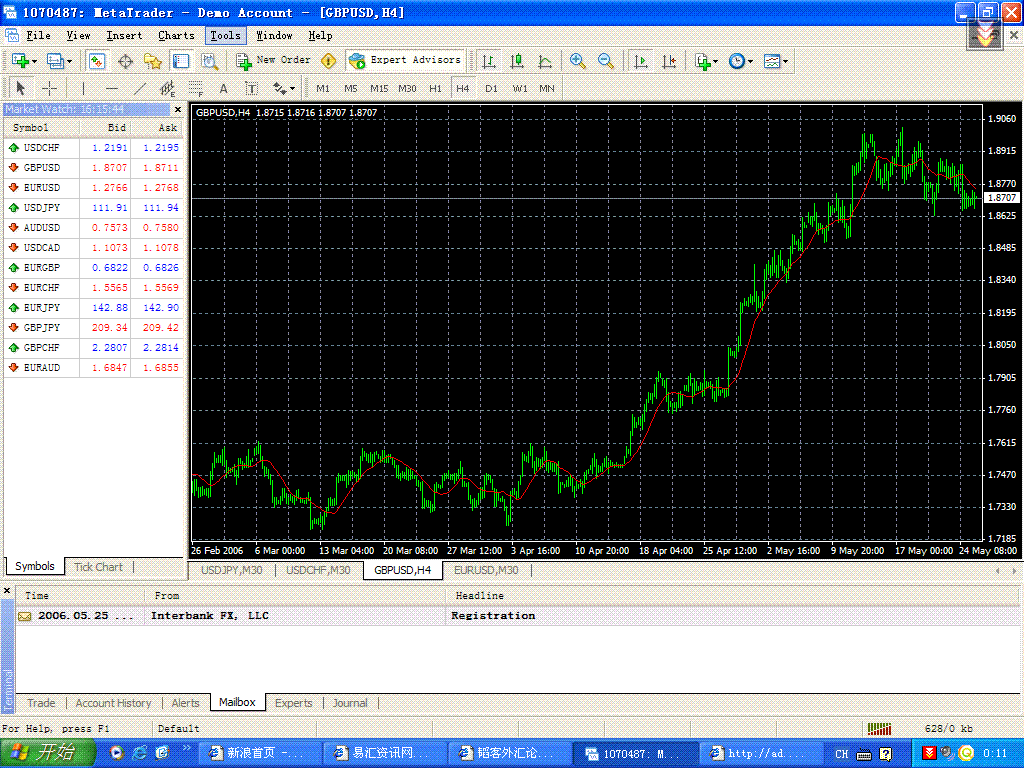Select the text label T tool

pyautogui.click(x=251, y=88)
